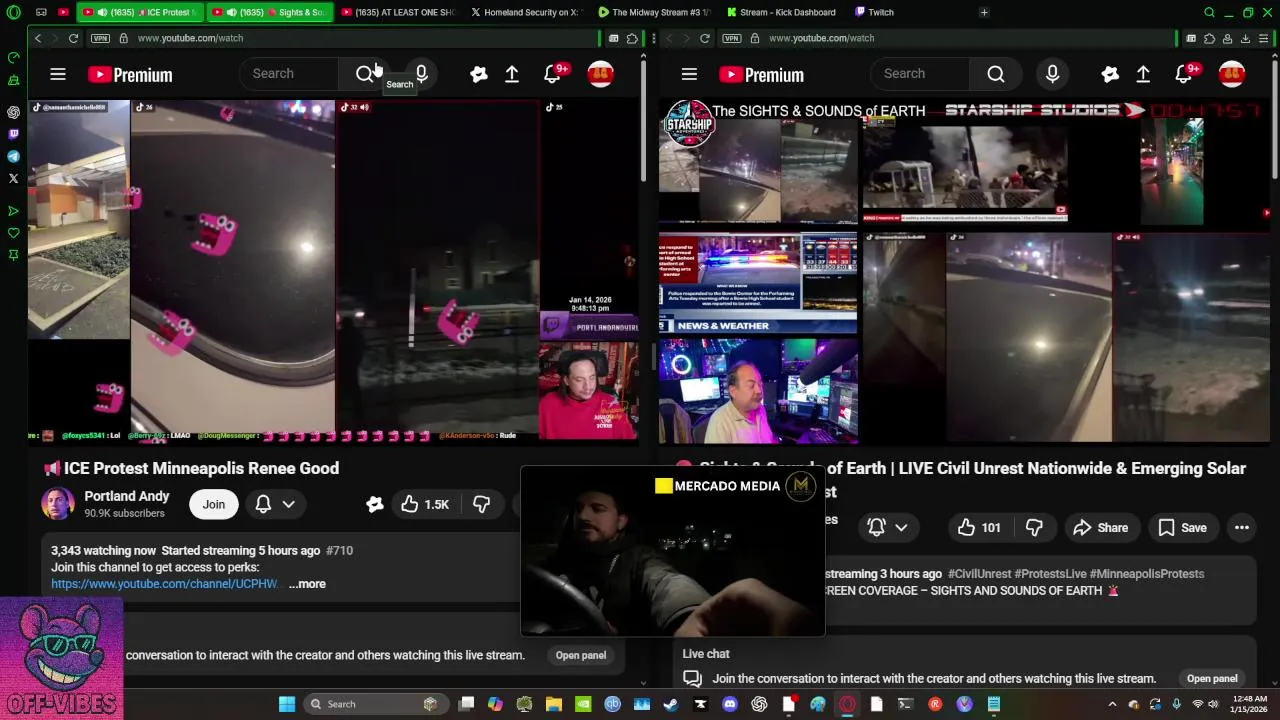
Task: Switch to Stream - Kick Dashboard tab
Action: pyautogui.click(x=784, y=13)
